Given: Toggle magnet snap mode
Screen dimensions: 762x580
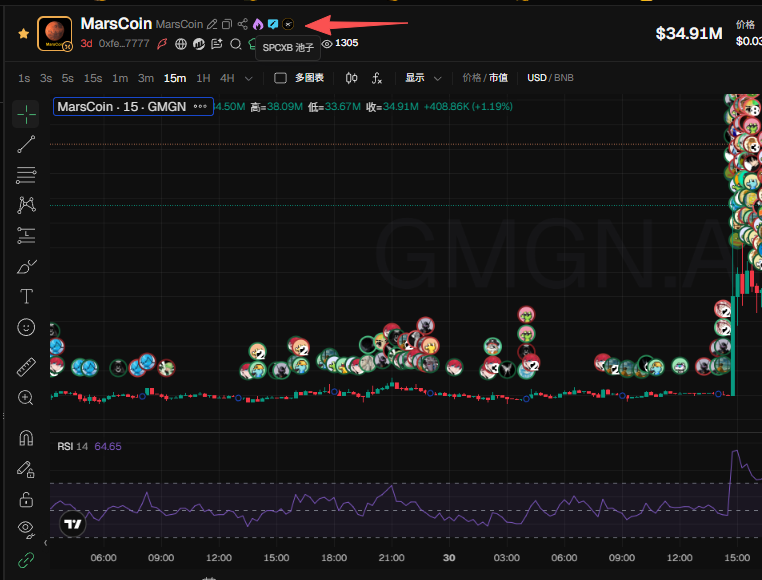Looking at the screenshot, I should (x=26, y=439).
